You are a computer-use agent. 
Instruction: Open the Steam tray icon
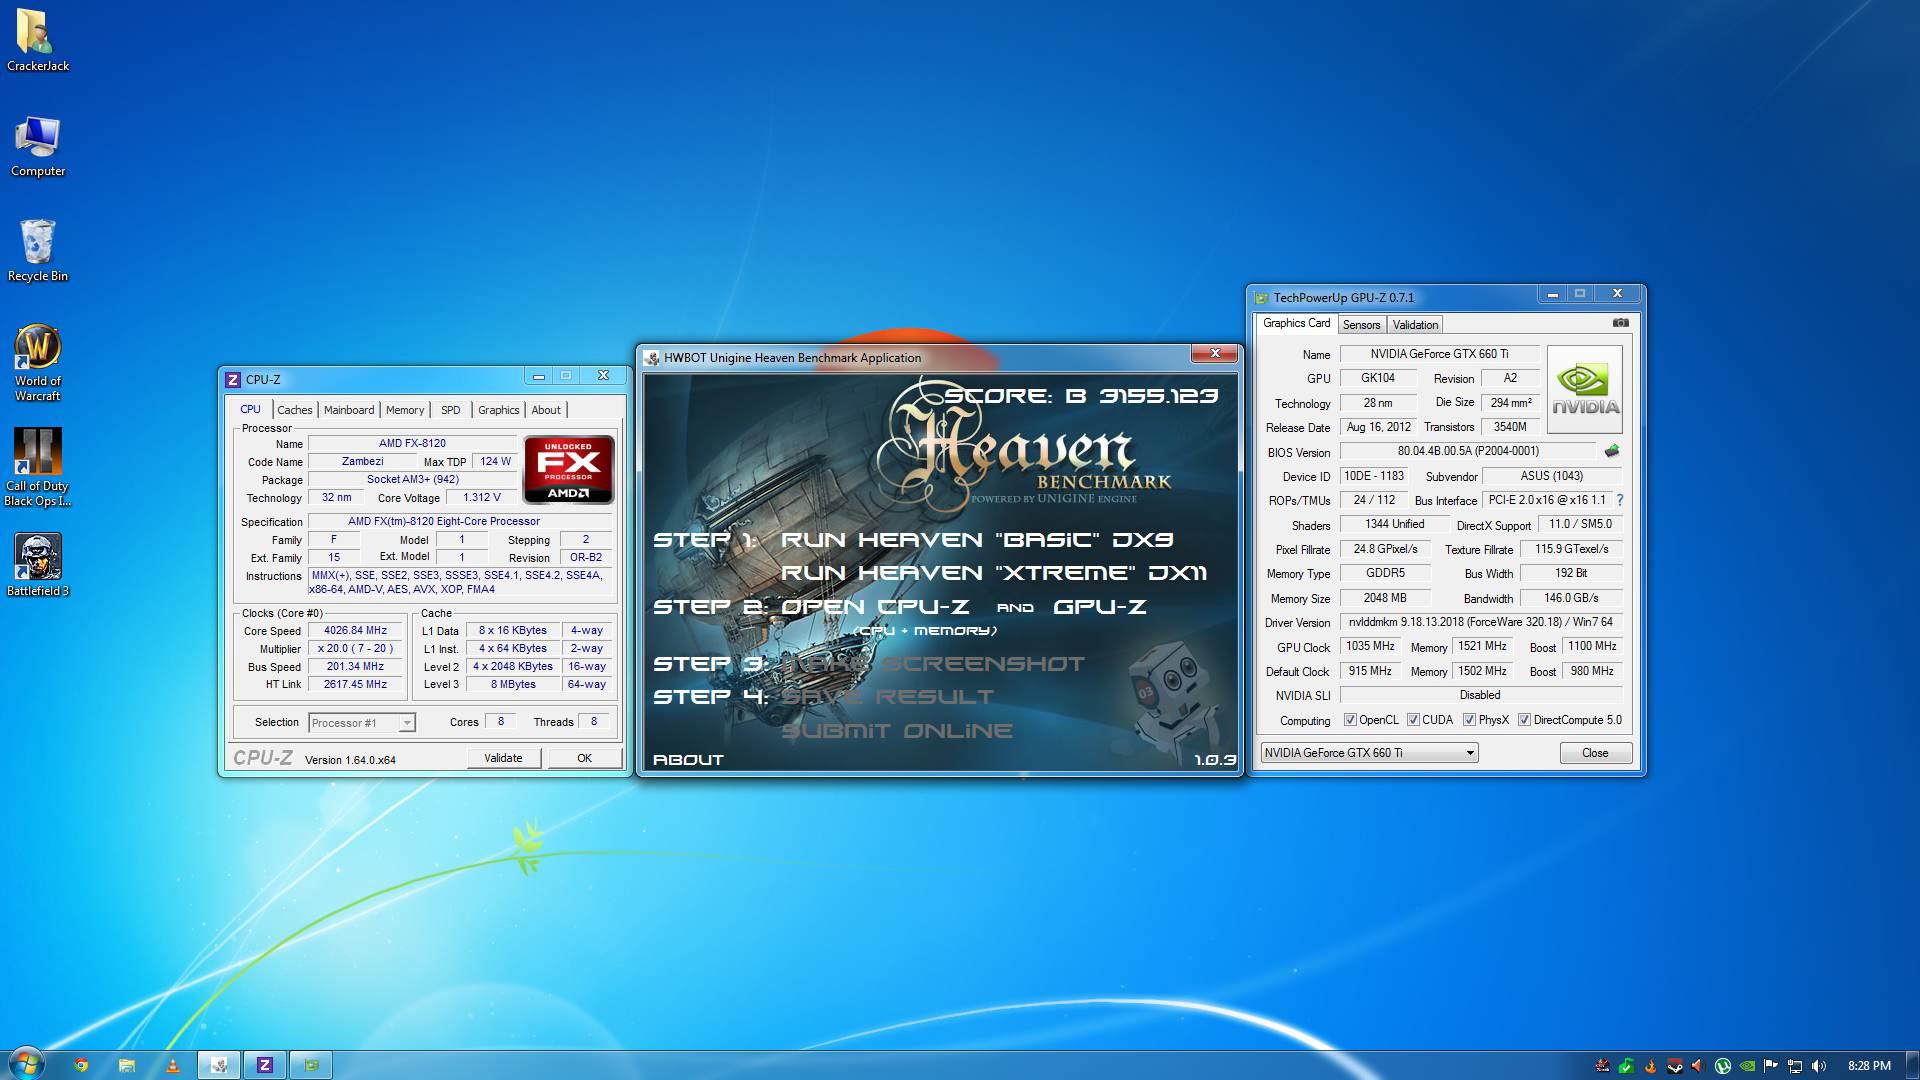tap(1675, 1066)
